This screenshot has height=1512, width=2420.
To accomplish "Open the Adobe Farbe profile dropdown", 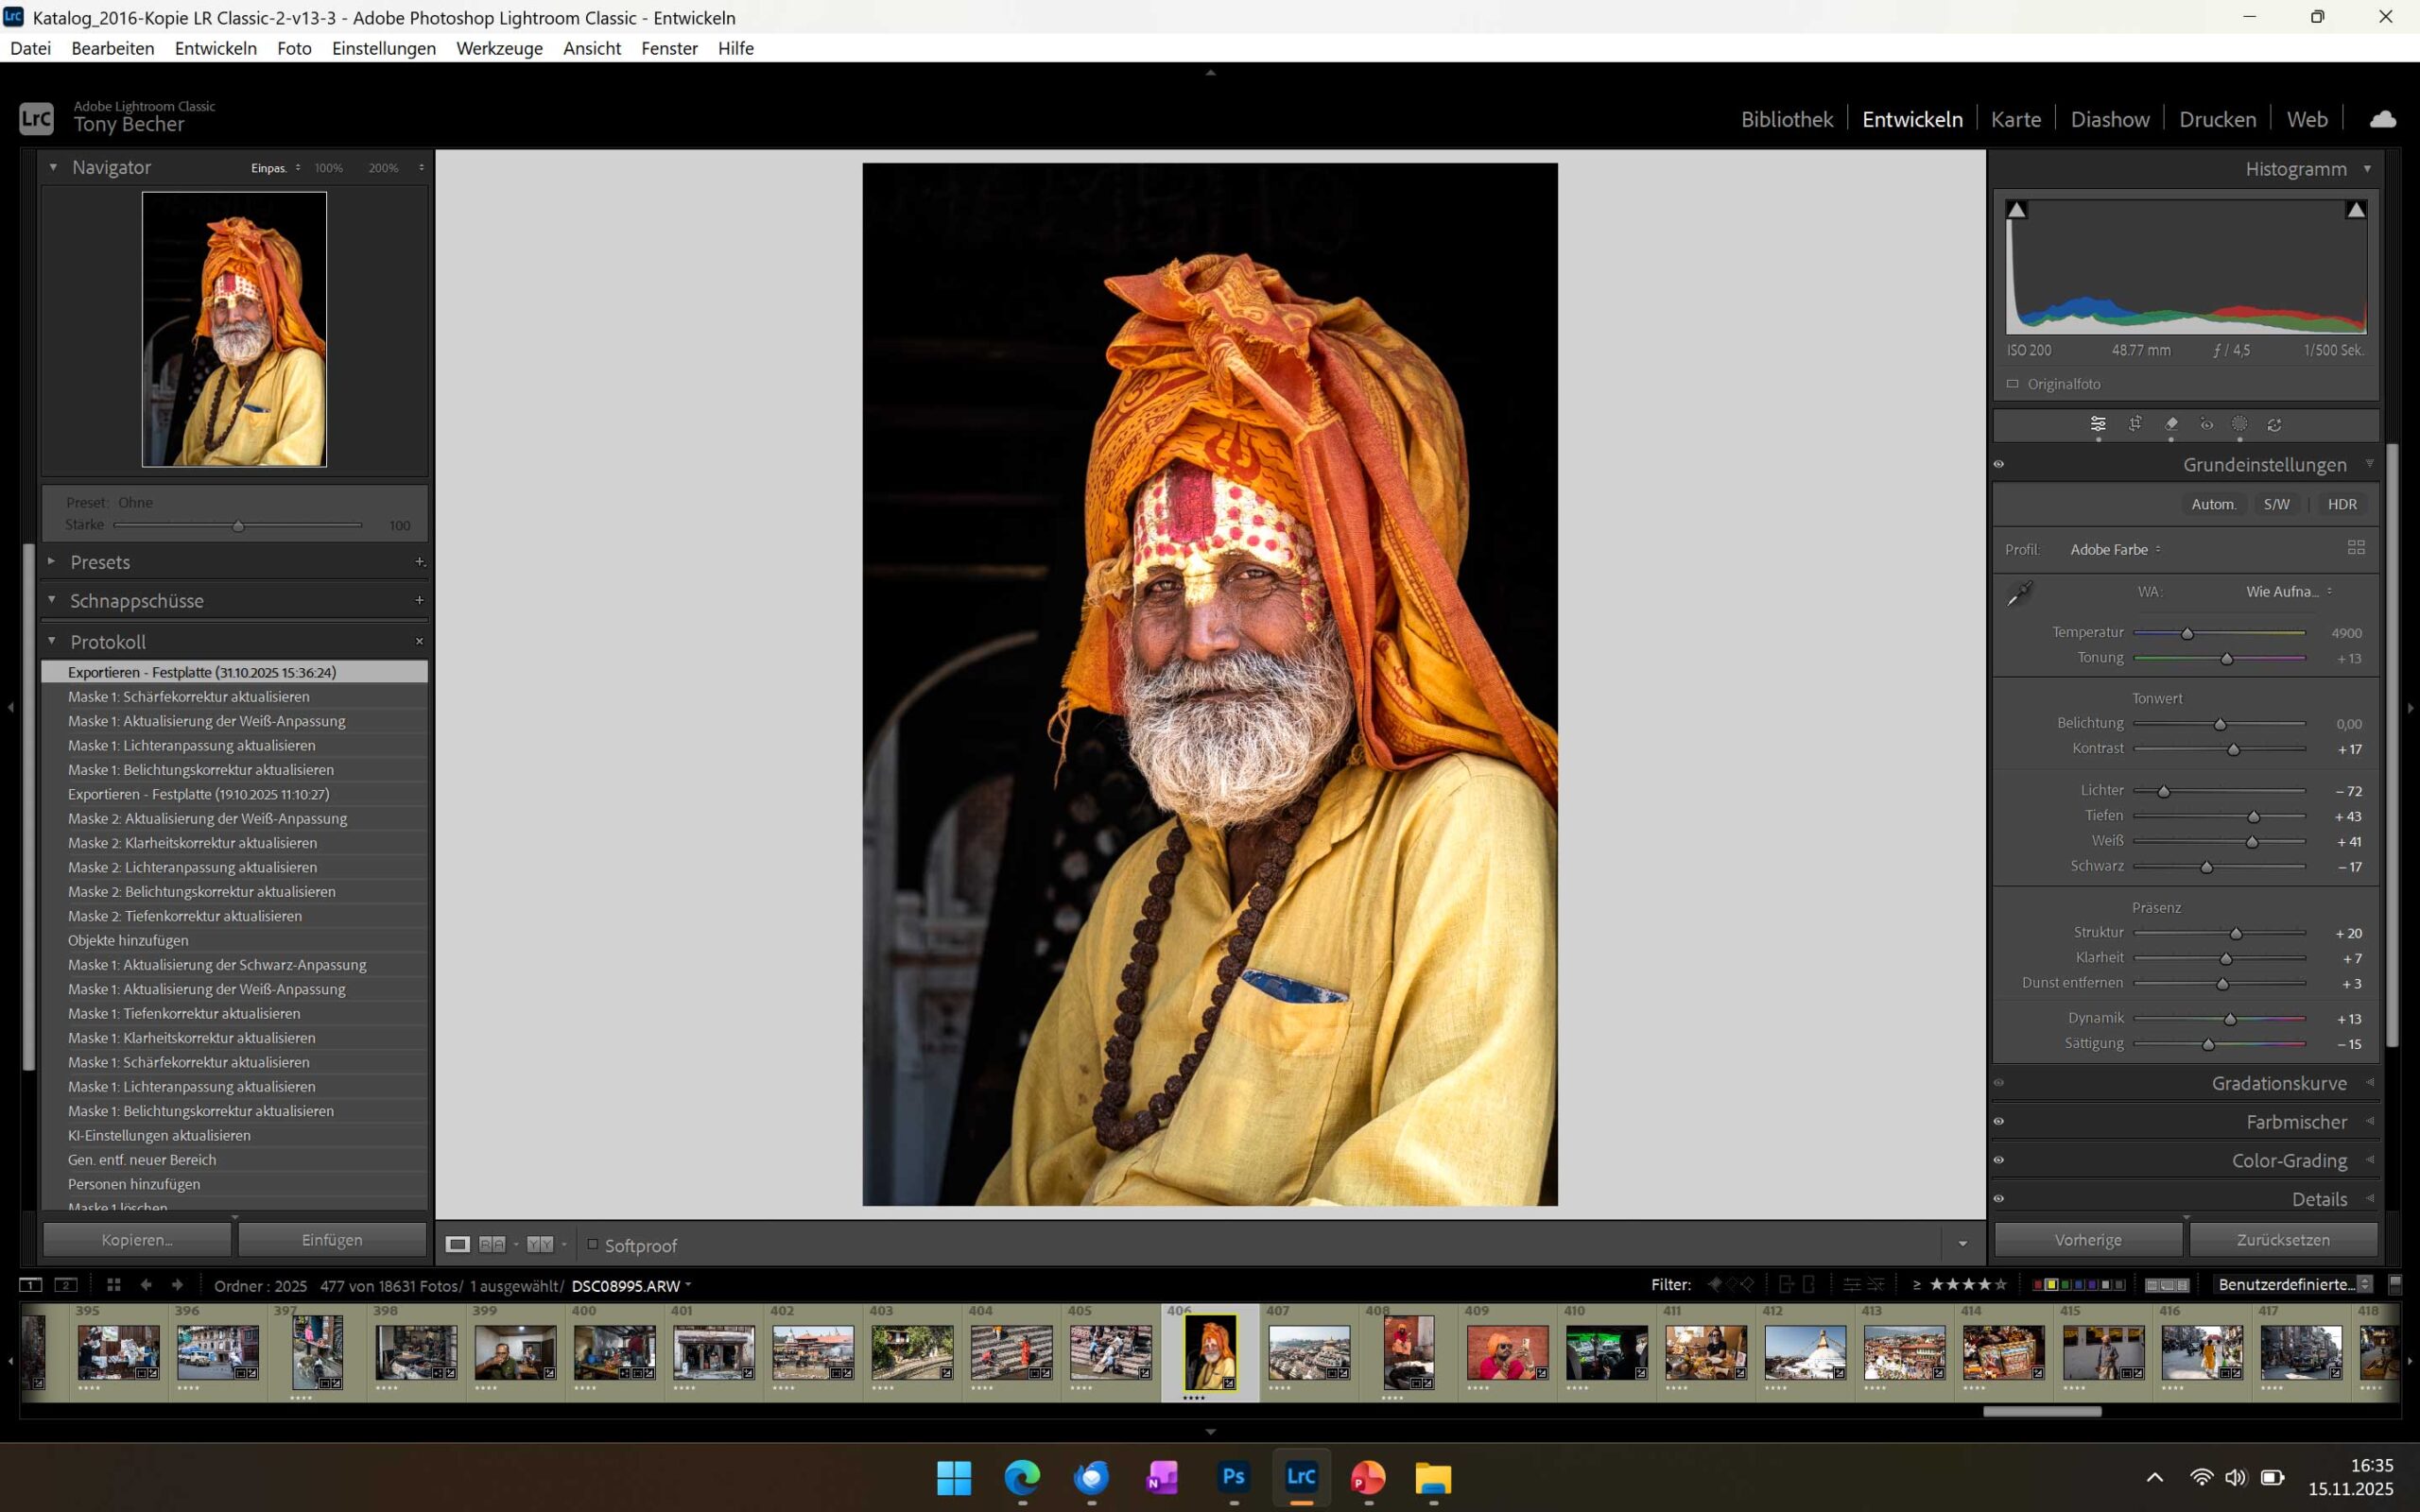I will 2114,550.
